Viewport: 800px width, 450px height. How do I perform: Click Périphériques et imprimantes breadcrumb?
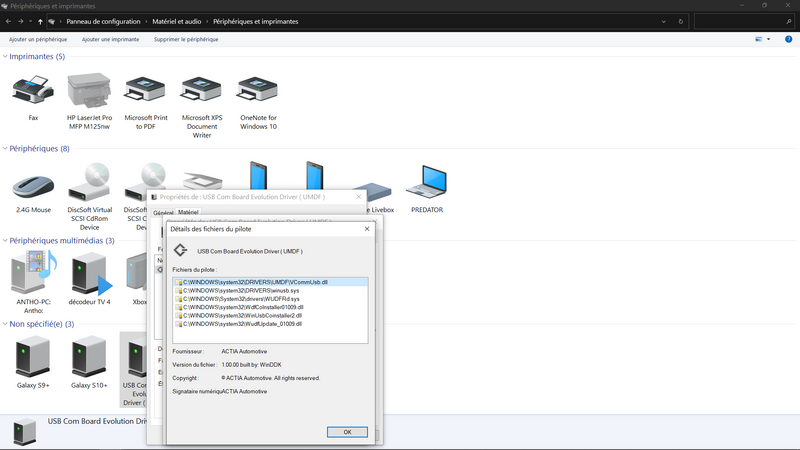256,21
